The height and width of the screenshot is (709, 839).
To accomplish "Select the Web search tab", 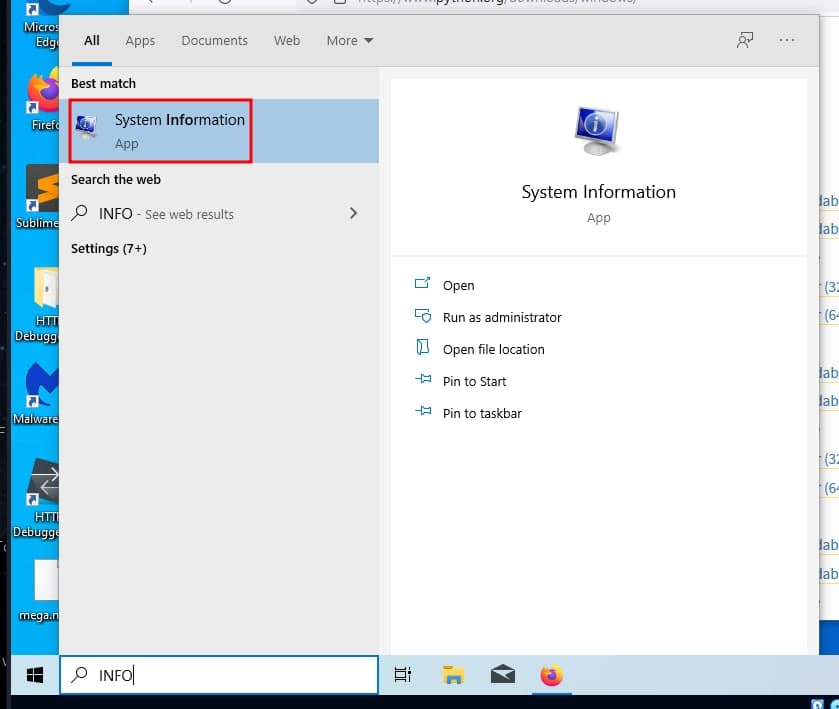I will (x=287, y=41).
